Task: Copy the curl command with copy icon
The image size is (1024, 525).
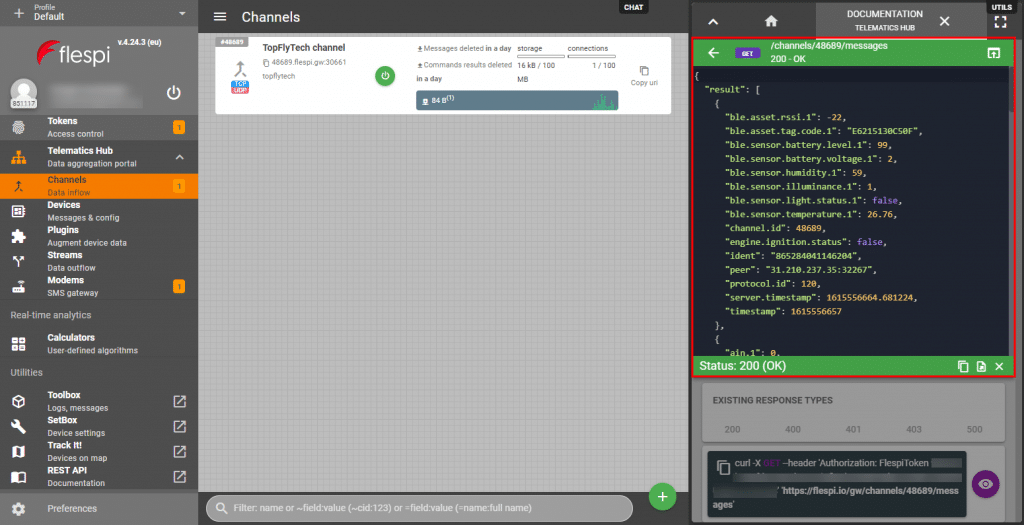Action: point(723,468)
